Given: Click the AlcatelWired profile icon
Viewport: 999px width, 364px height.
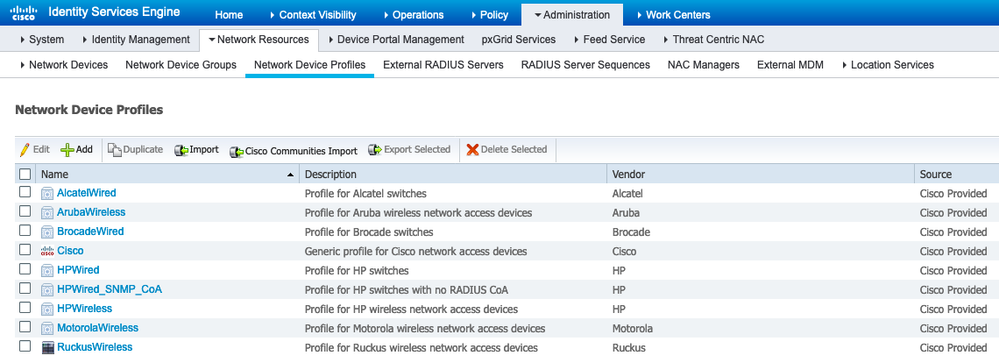Looking at the screenshot, I should point(47,193).
